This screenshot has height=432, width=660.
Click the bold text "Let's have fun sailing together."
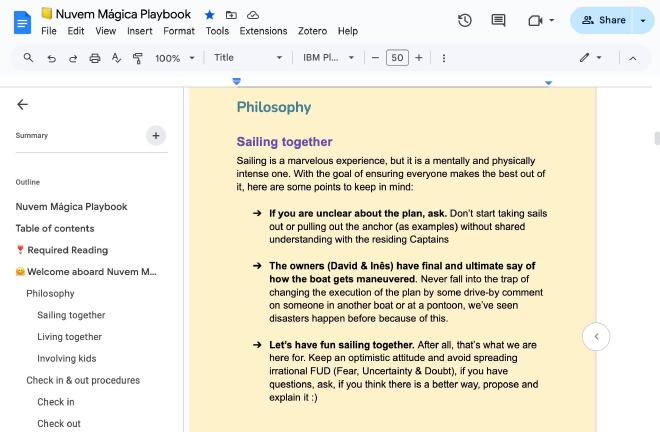pos(342,345)
